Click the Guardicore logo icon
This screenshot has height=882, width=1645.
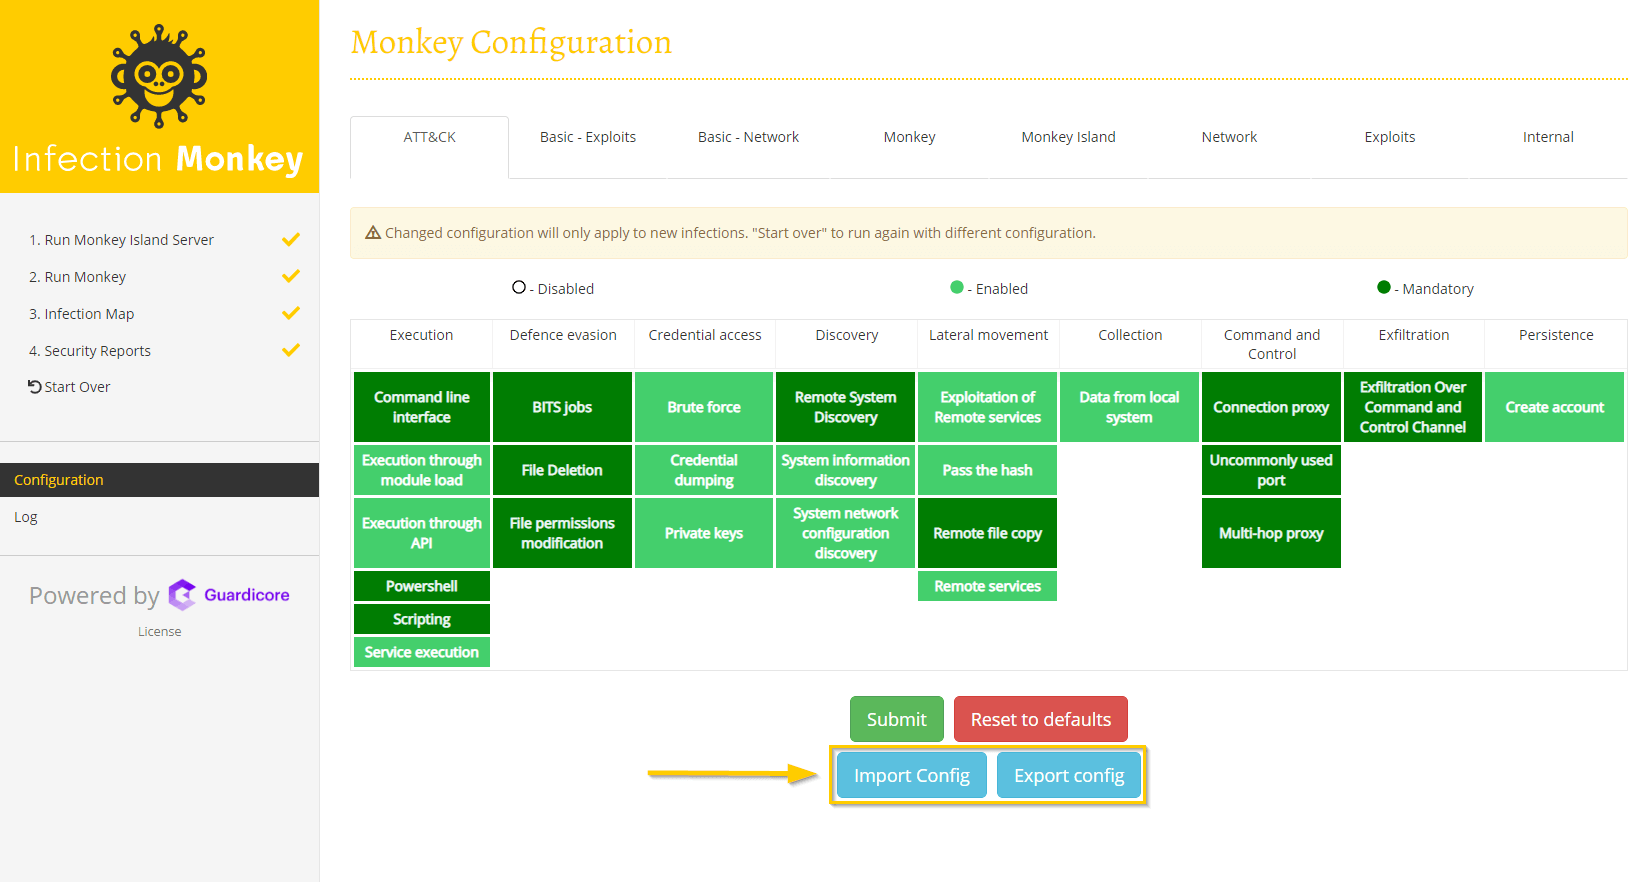point(183,595)
